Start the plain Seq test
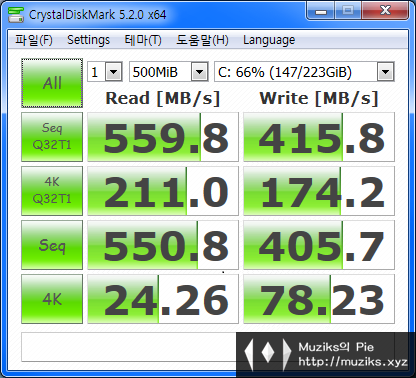 click(52, 245)
